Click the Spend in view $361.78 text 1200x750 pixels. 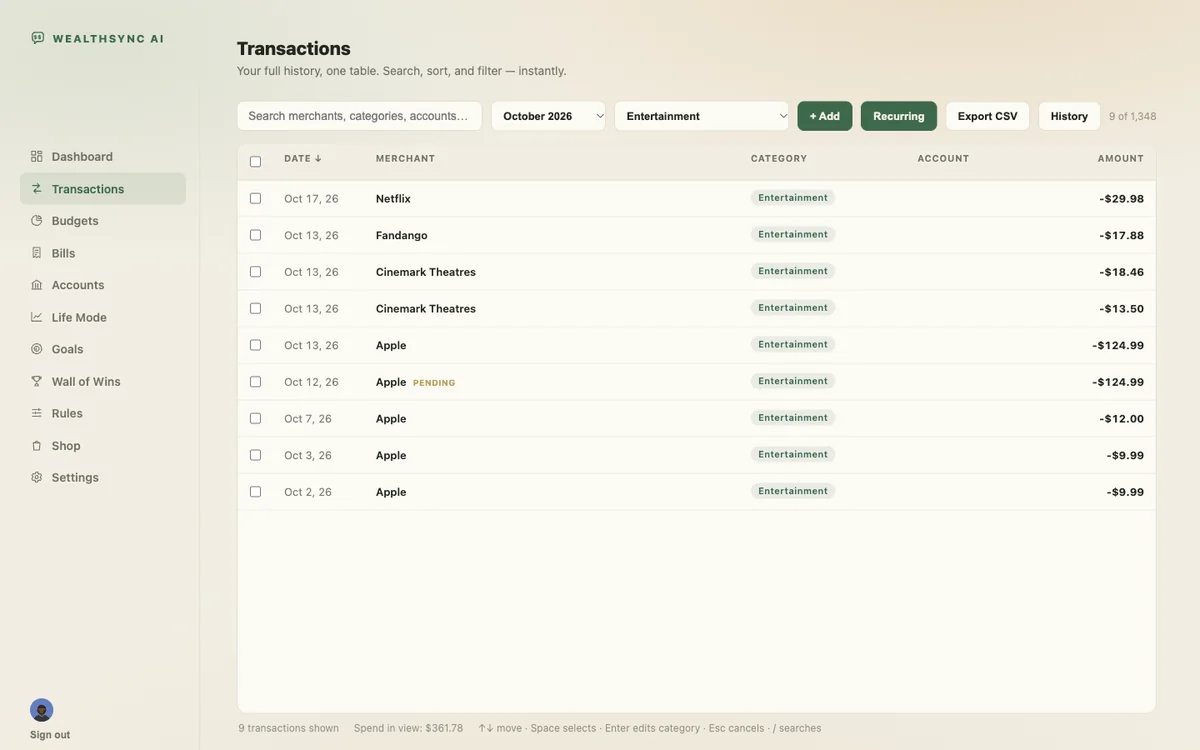point(408,729)
